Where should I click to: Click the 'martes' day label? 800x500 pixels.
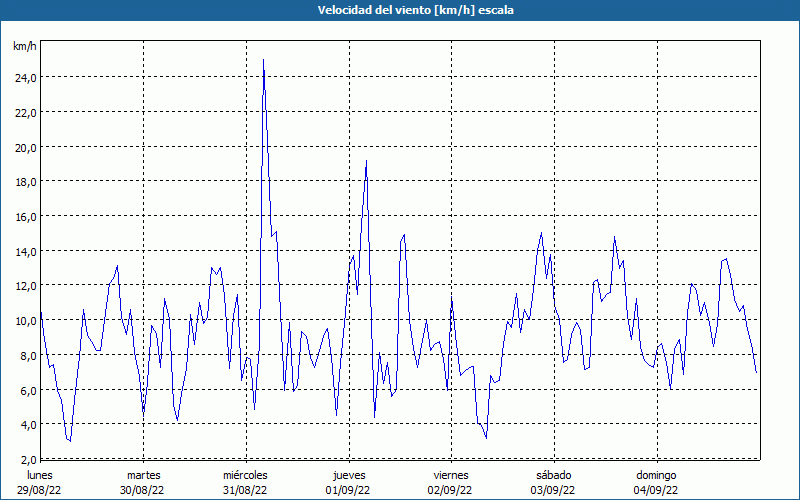[x=143, y=475]
